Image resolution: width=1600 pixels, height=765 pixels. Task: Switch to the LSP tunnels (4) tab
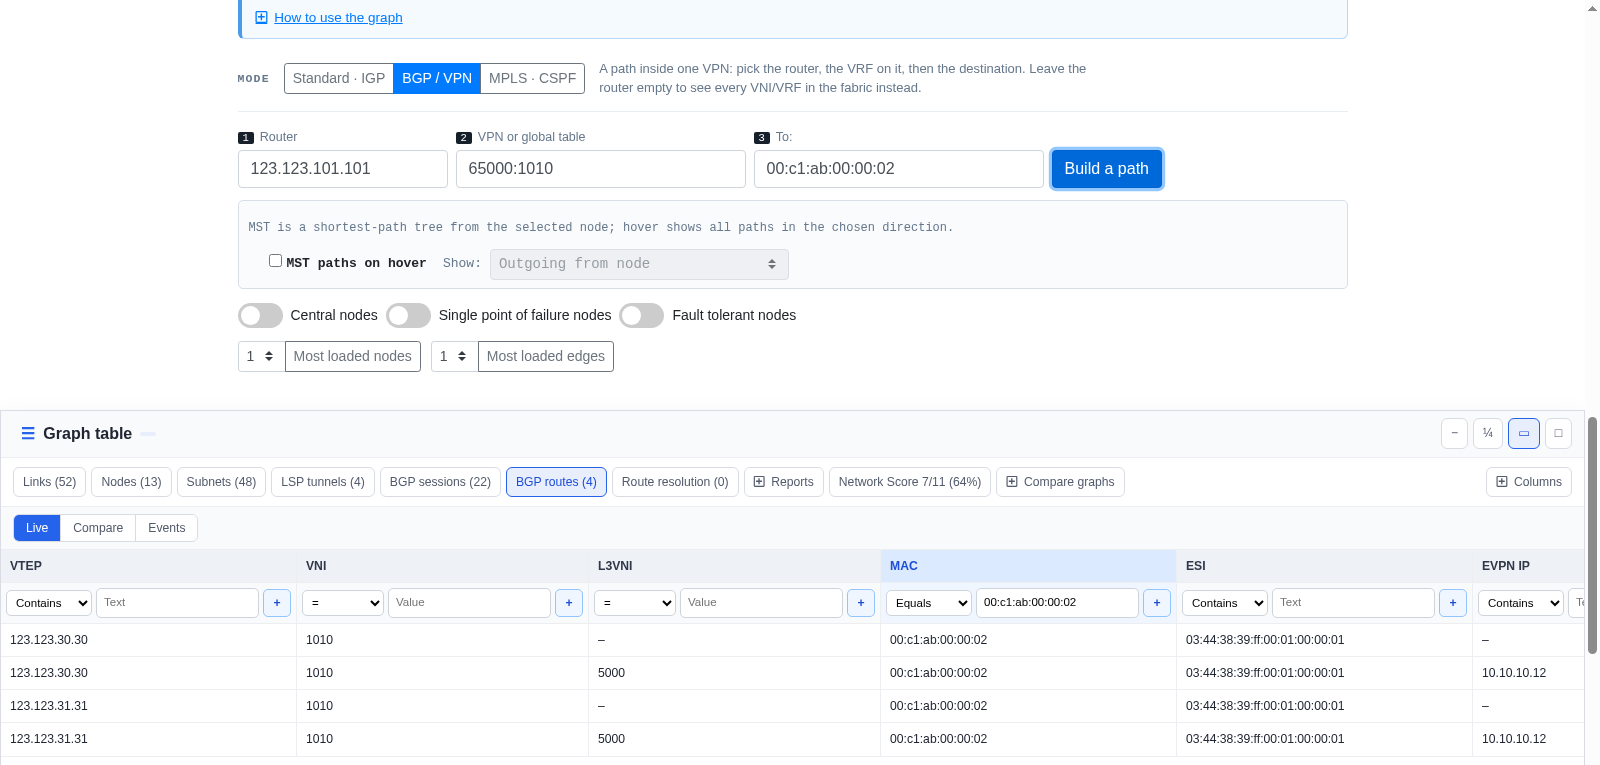[323, 482]
